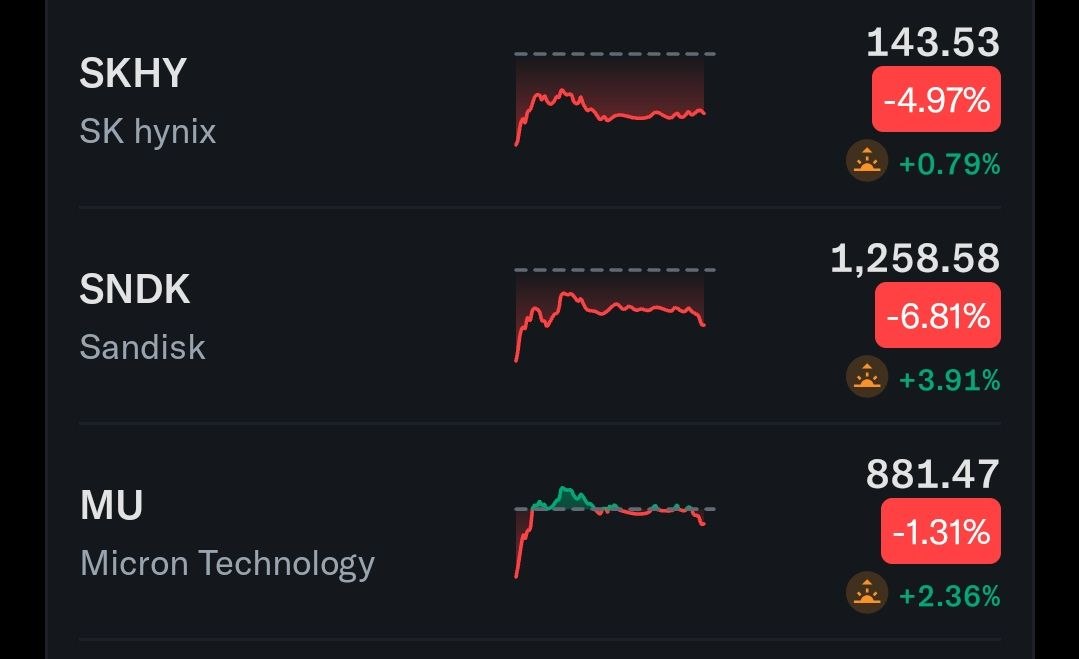Open the MU sparkline chart
Image resolution: width=1079 pixels, height=659 pixels.
click(x=615, y=532)
